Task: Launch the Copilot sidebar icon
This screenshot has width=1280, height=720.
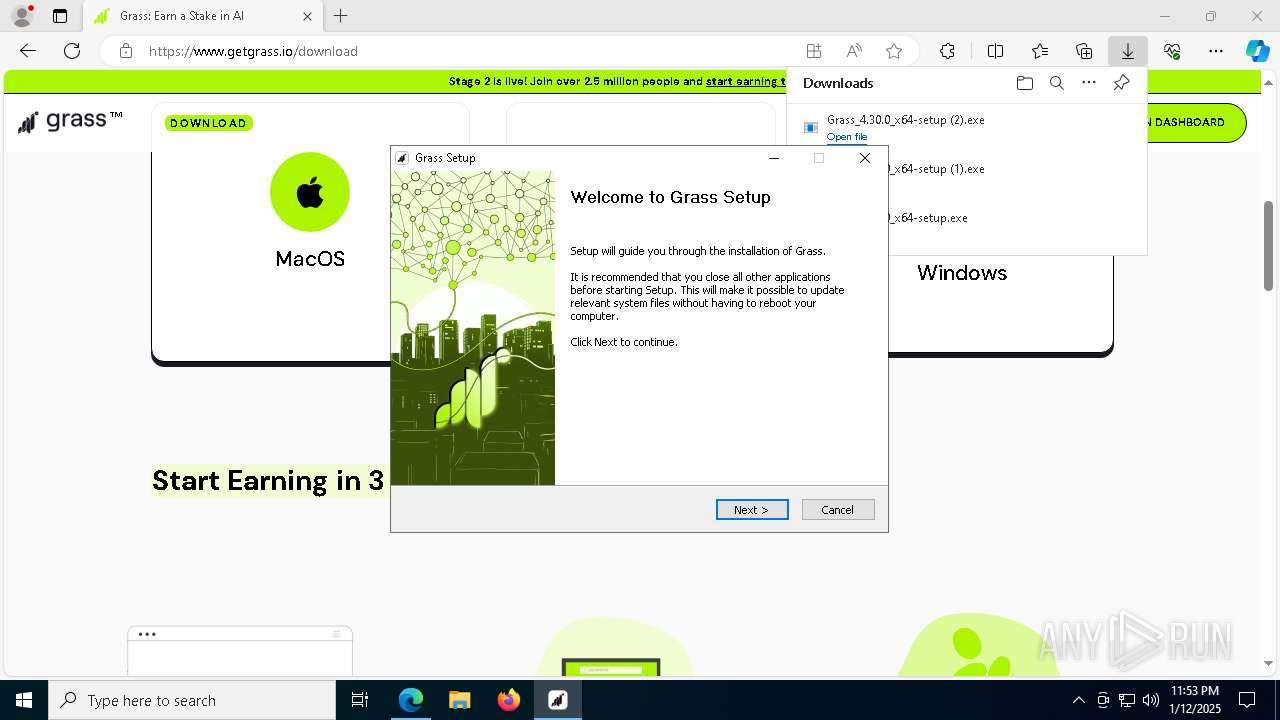Action: 1257,51
